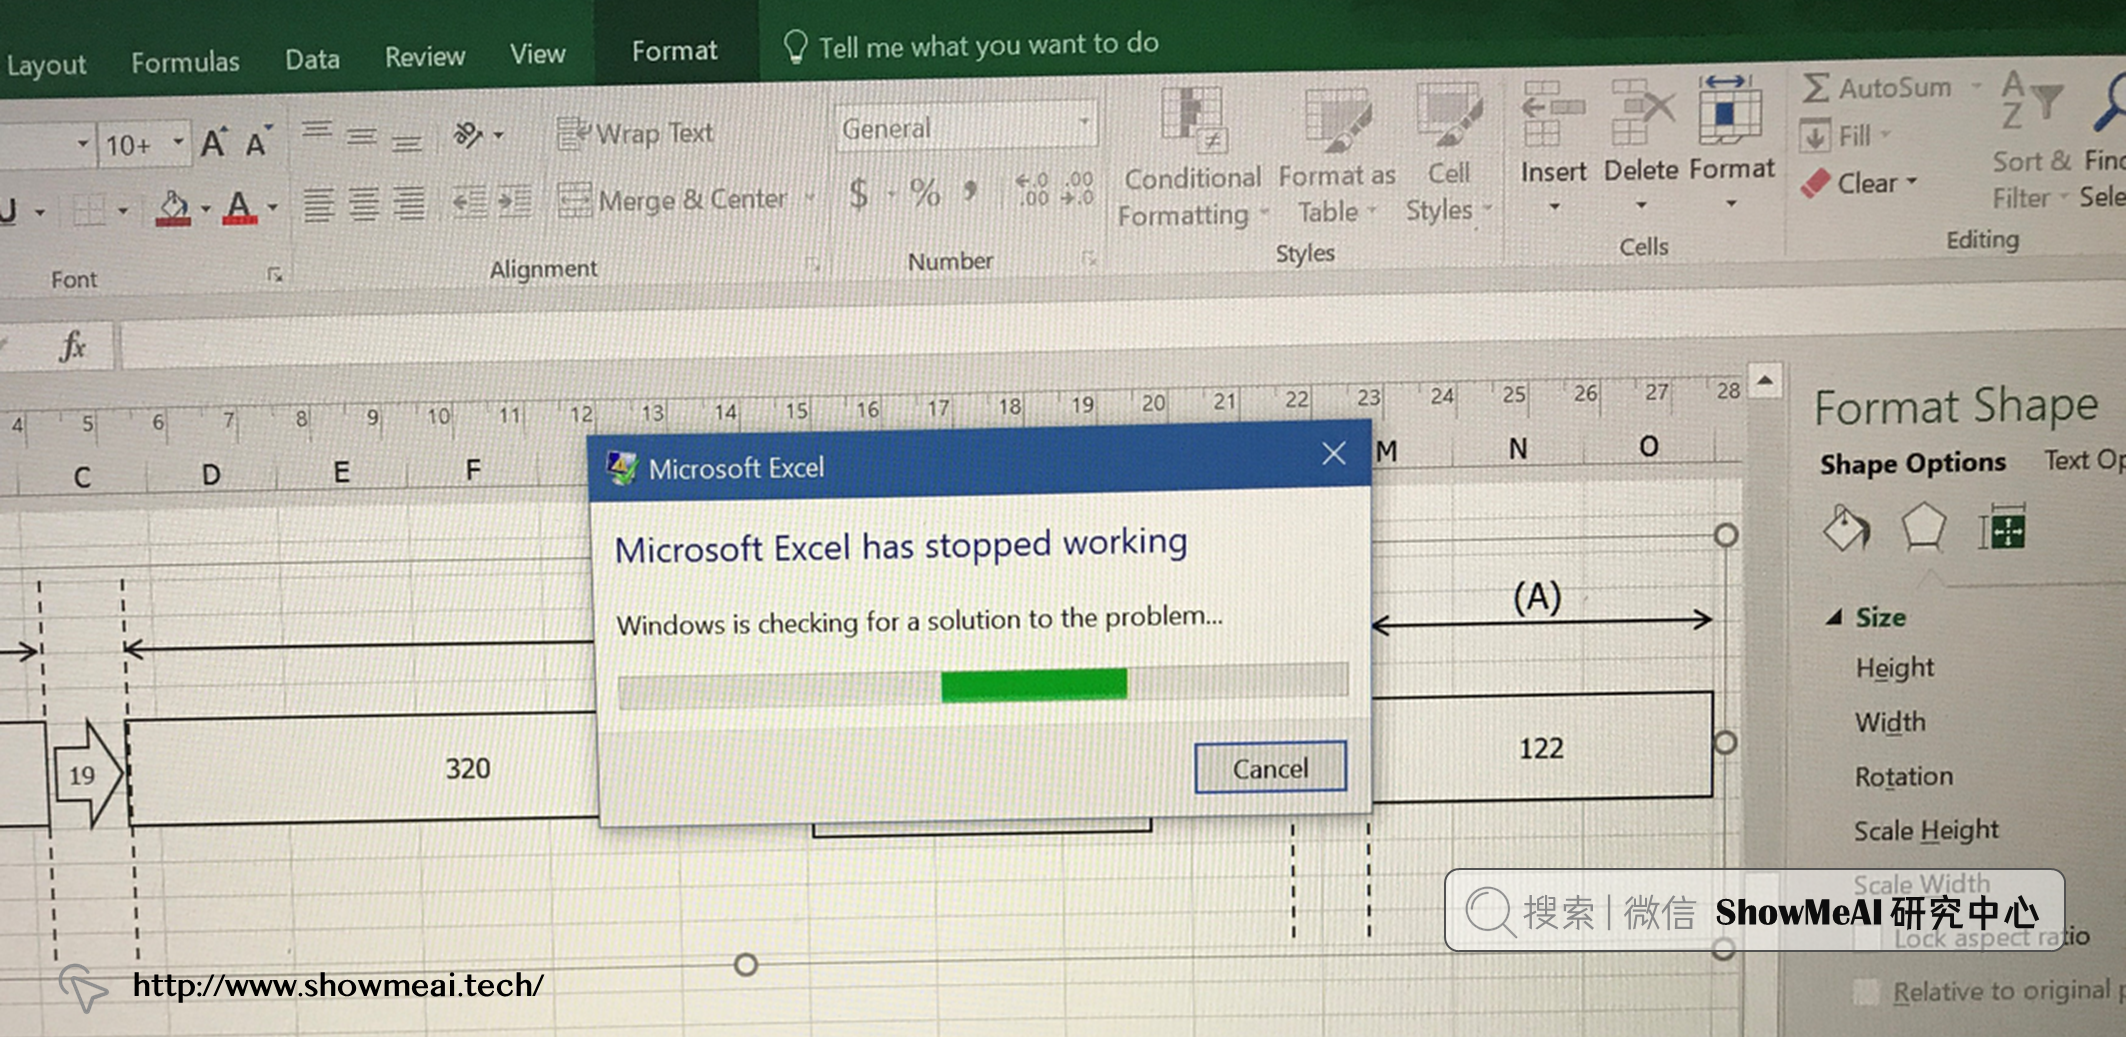Image resolution: width=2126 pixels, height=1037 pixels.
Task: Click the Borders icon
Action: (x=89, y=210)
